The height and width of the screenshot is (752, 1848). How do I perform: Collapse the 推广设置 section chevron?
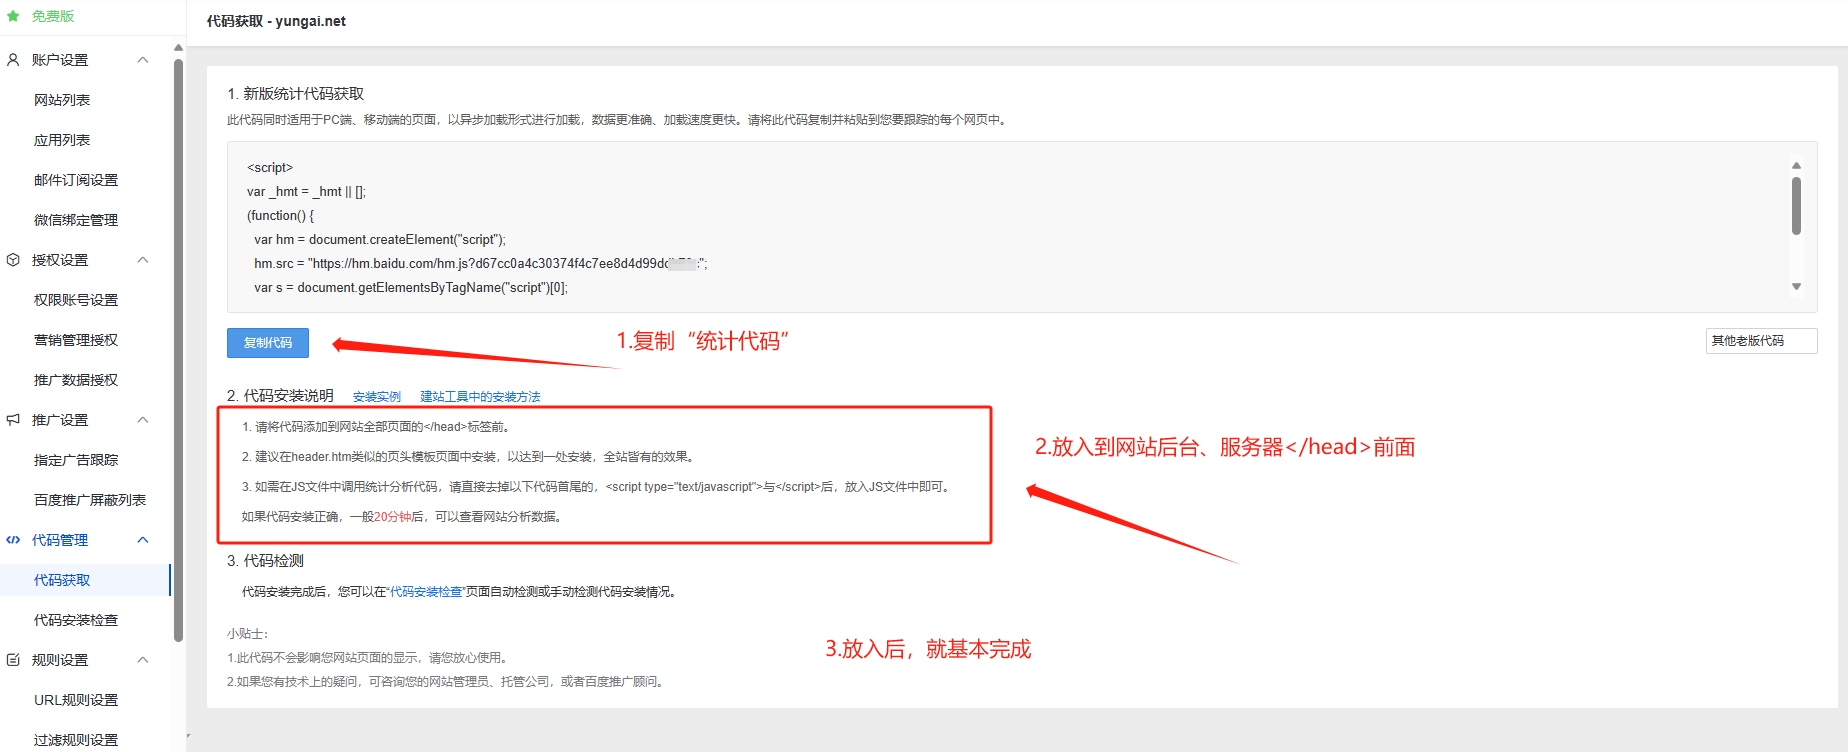143,420
